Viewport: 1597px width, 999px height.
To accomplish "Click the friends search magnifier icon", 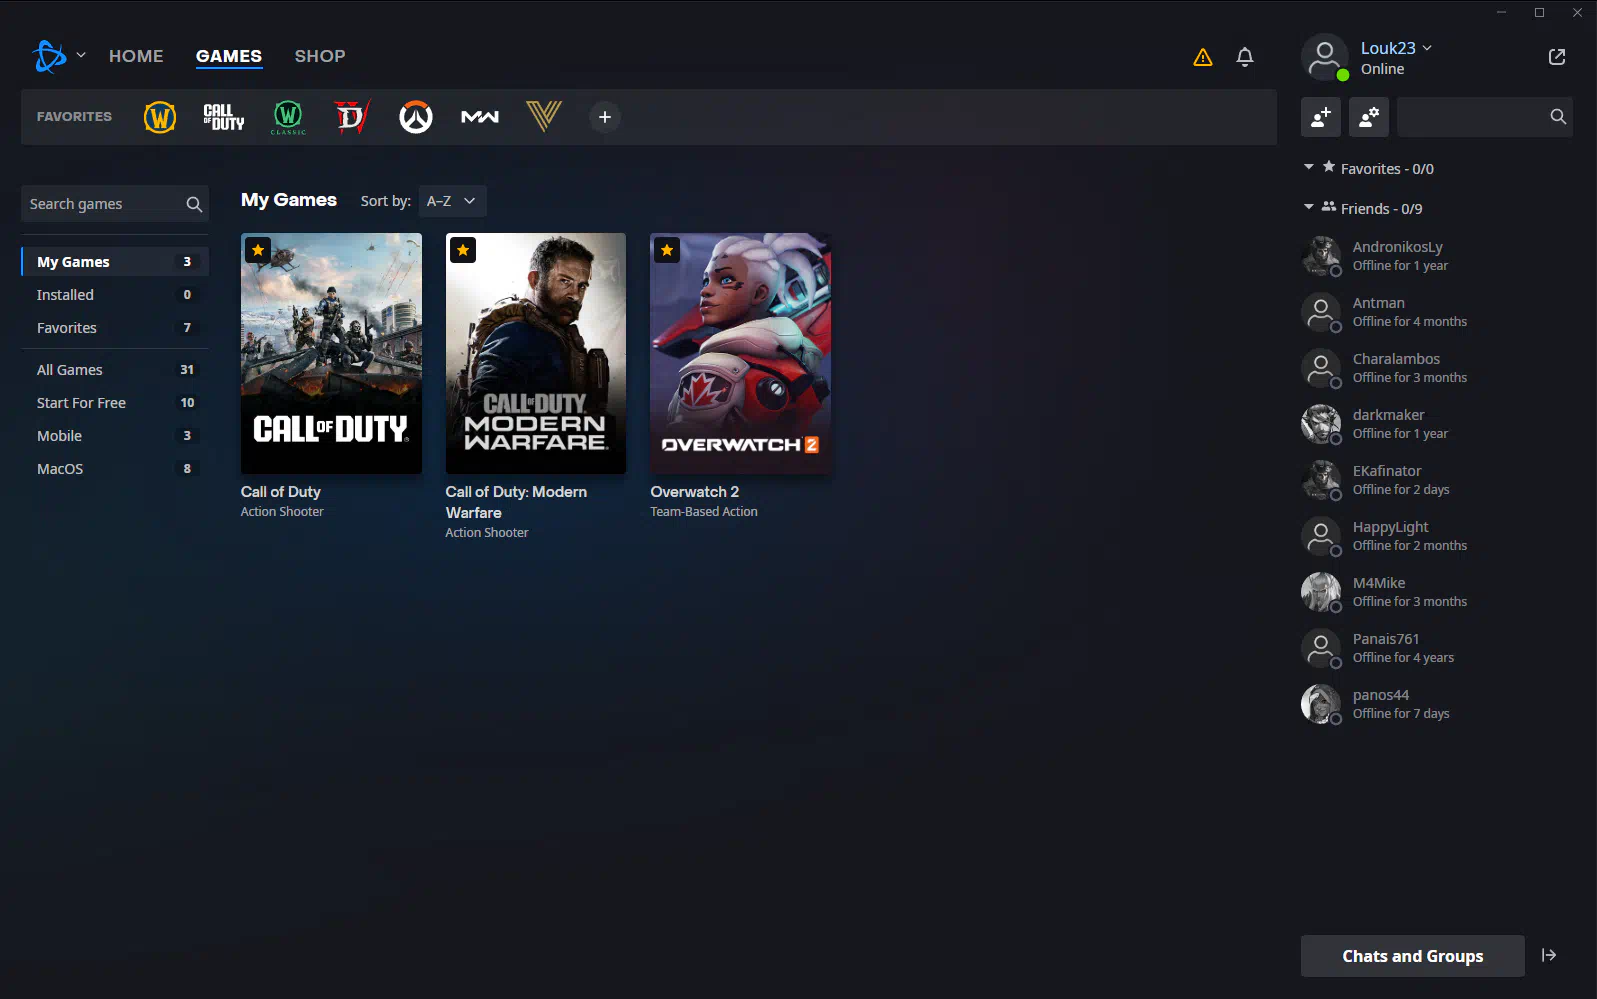I will tap(1558, 117).
